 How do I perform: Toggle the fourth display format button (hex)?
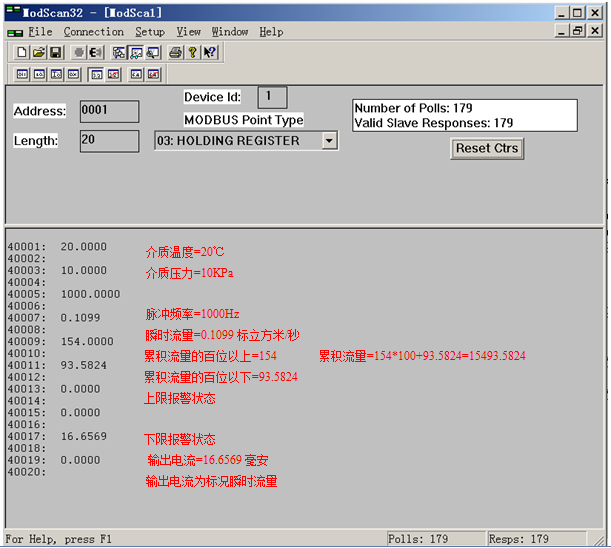pos(74,74)
